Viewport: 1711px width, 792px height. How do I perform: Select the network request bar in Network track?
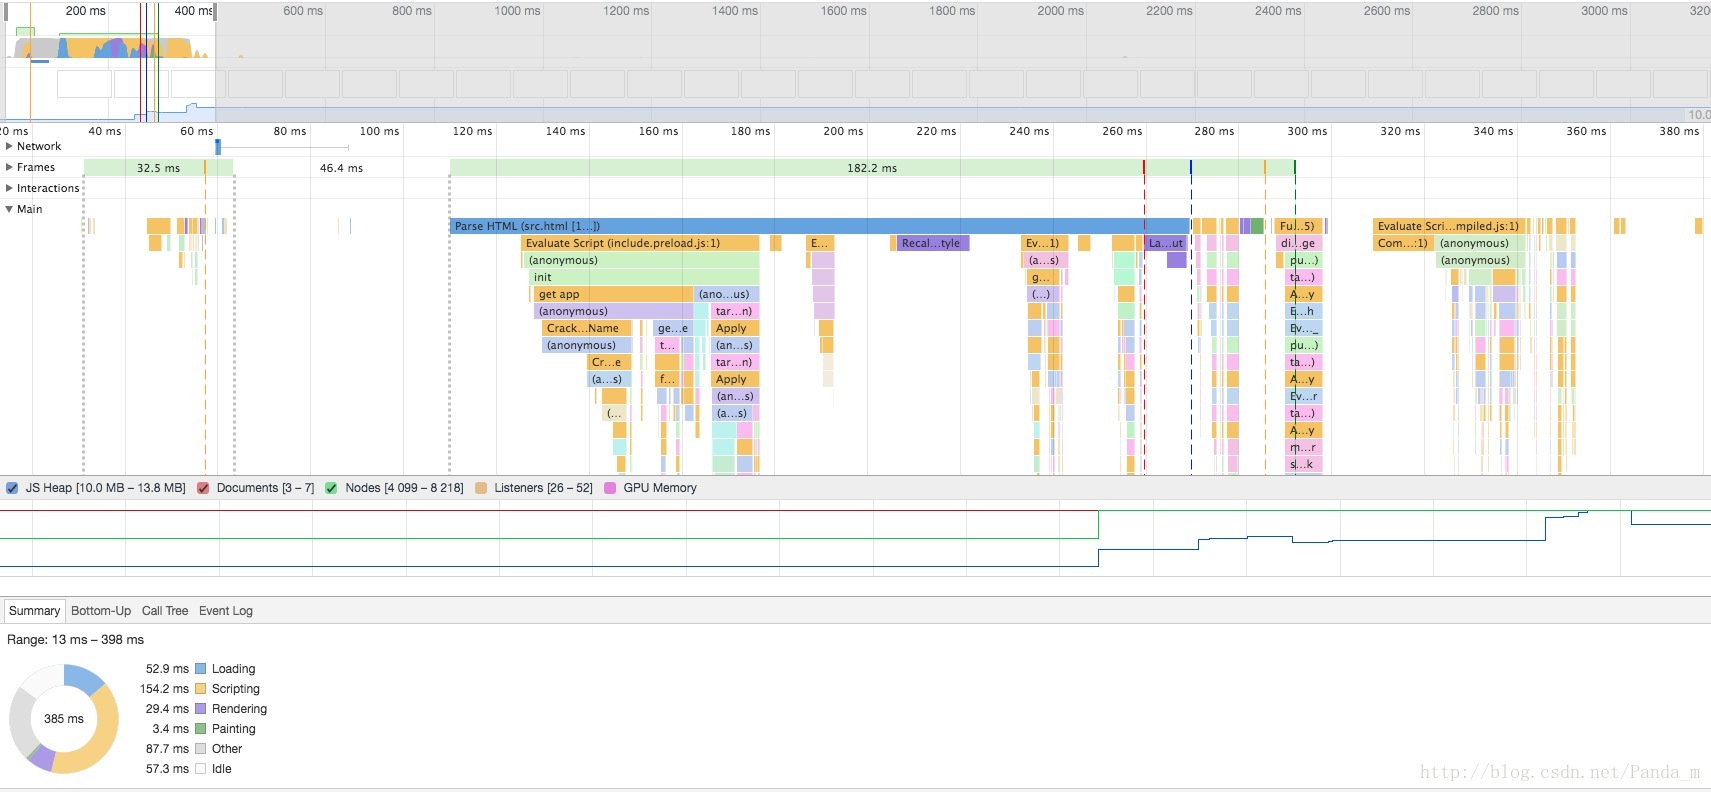pyautogui.click(x=218, y=147)
